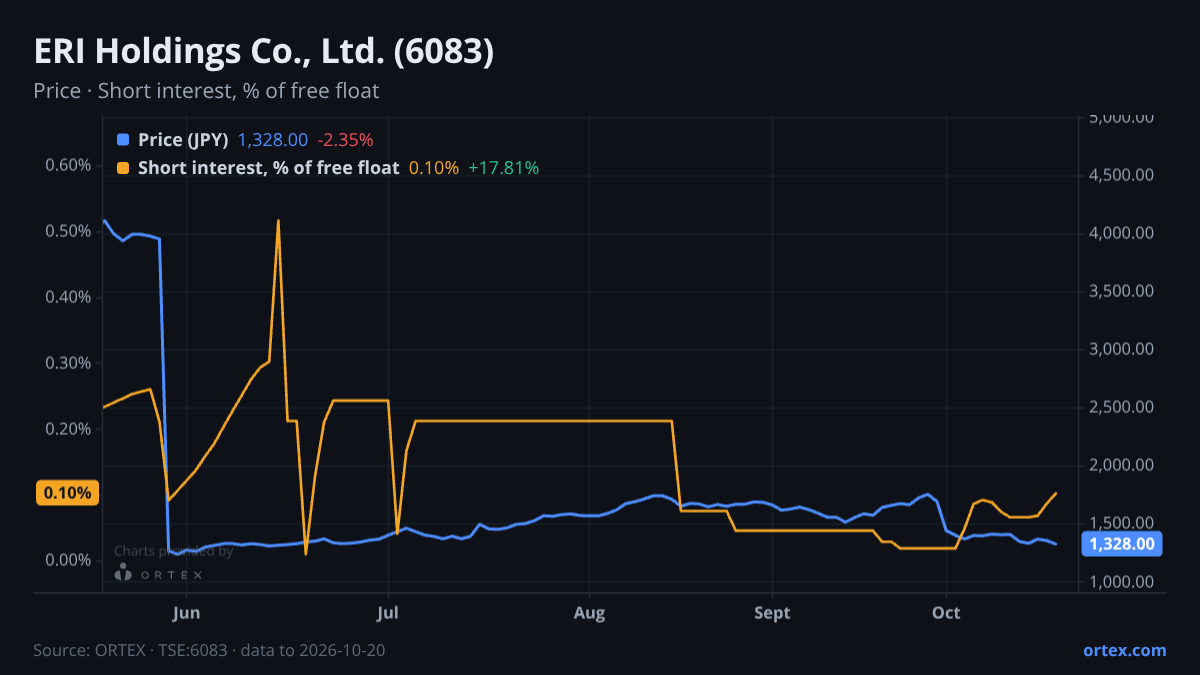
Task: Click the Jul x-axis label
Action: 389,613
